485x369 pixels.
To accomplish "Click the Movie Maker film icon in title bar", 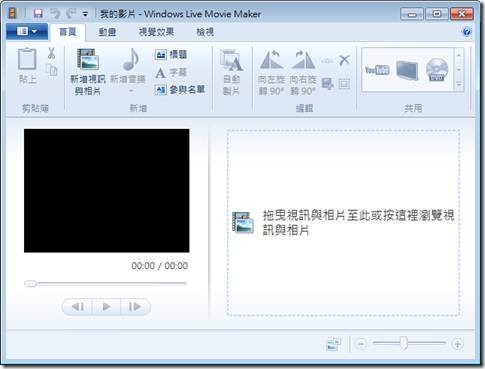I will [13, 13].
